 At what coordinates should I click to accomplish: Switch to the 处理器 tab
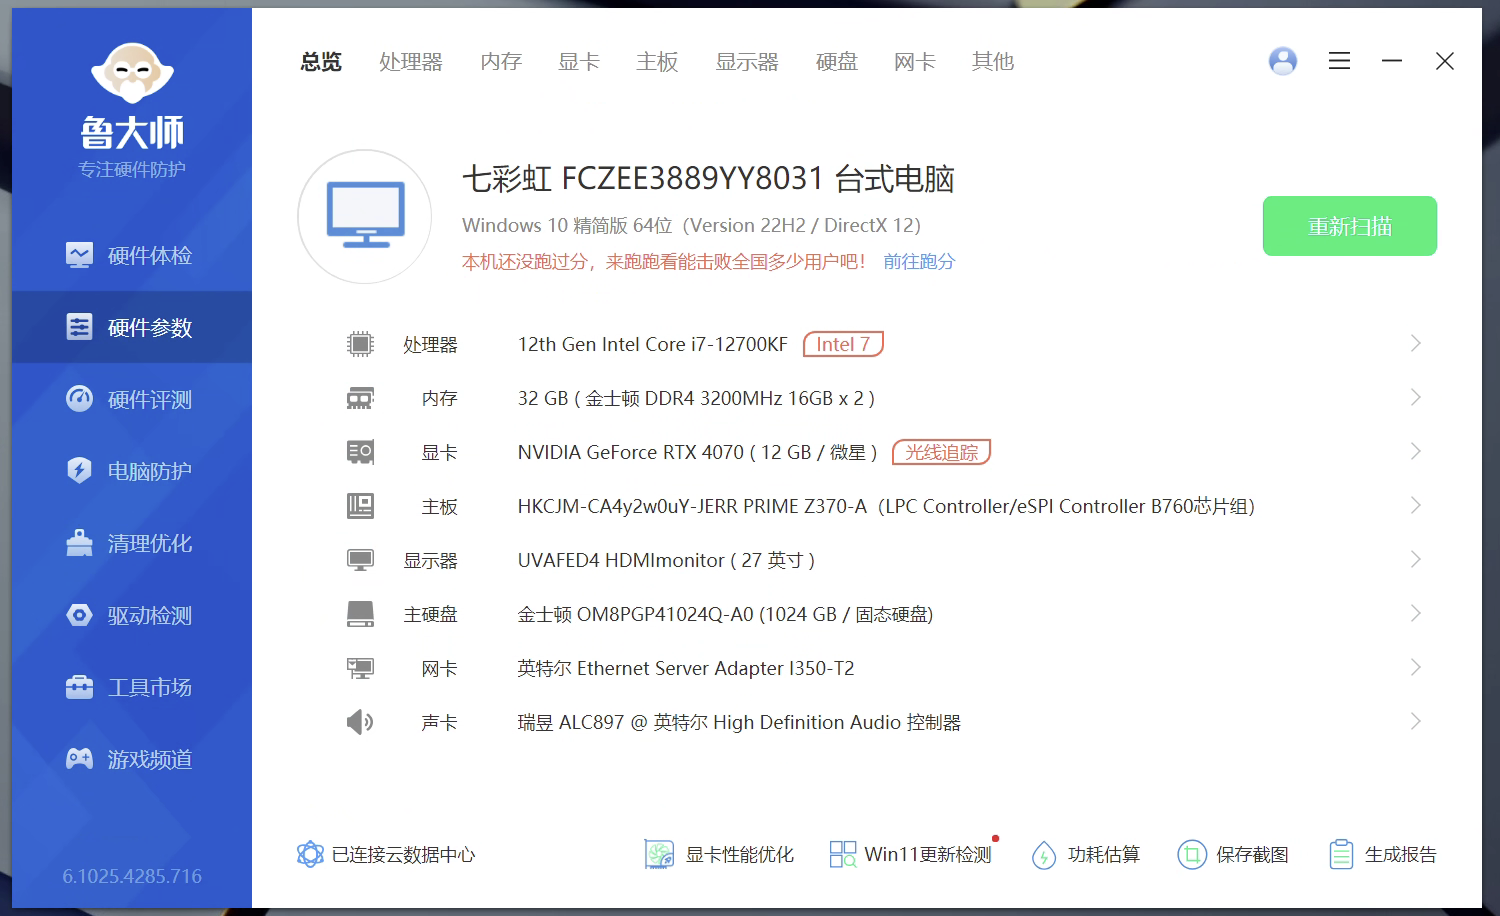click(410, 62)
